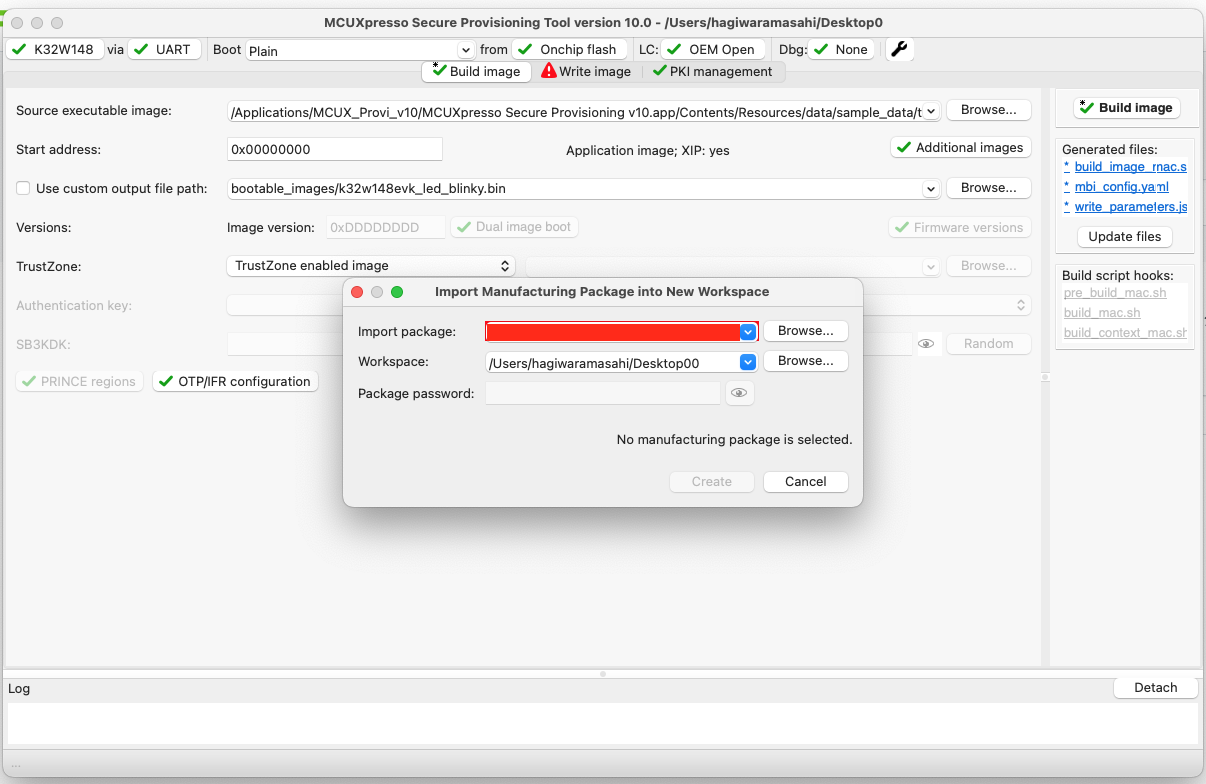Open the Import package dropdown in the dialog
Screen dimensions: 1206x784
(x=748, y=331)
